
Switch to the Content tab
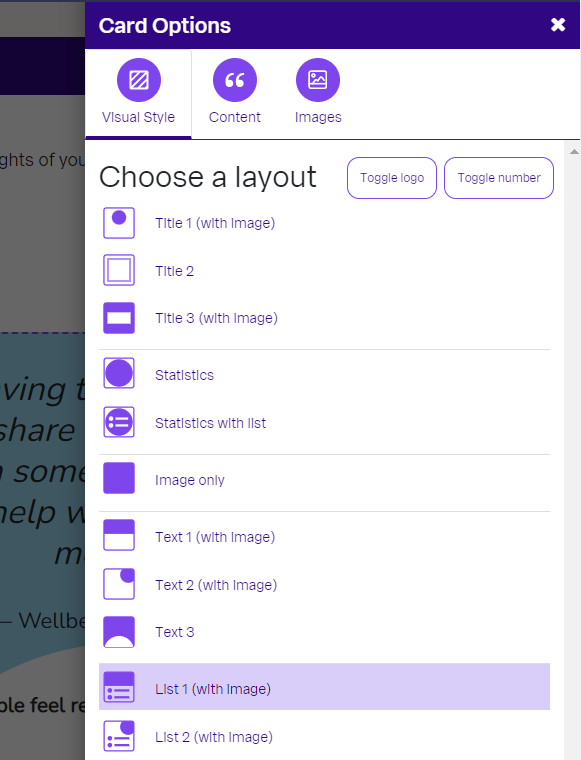(235, 92)
